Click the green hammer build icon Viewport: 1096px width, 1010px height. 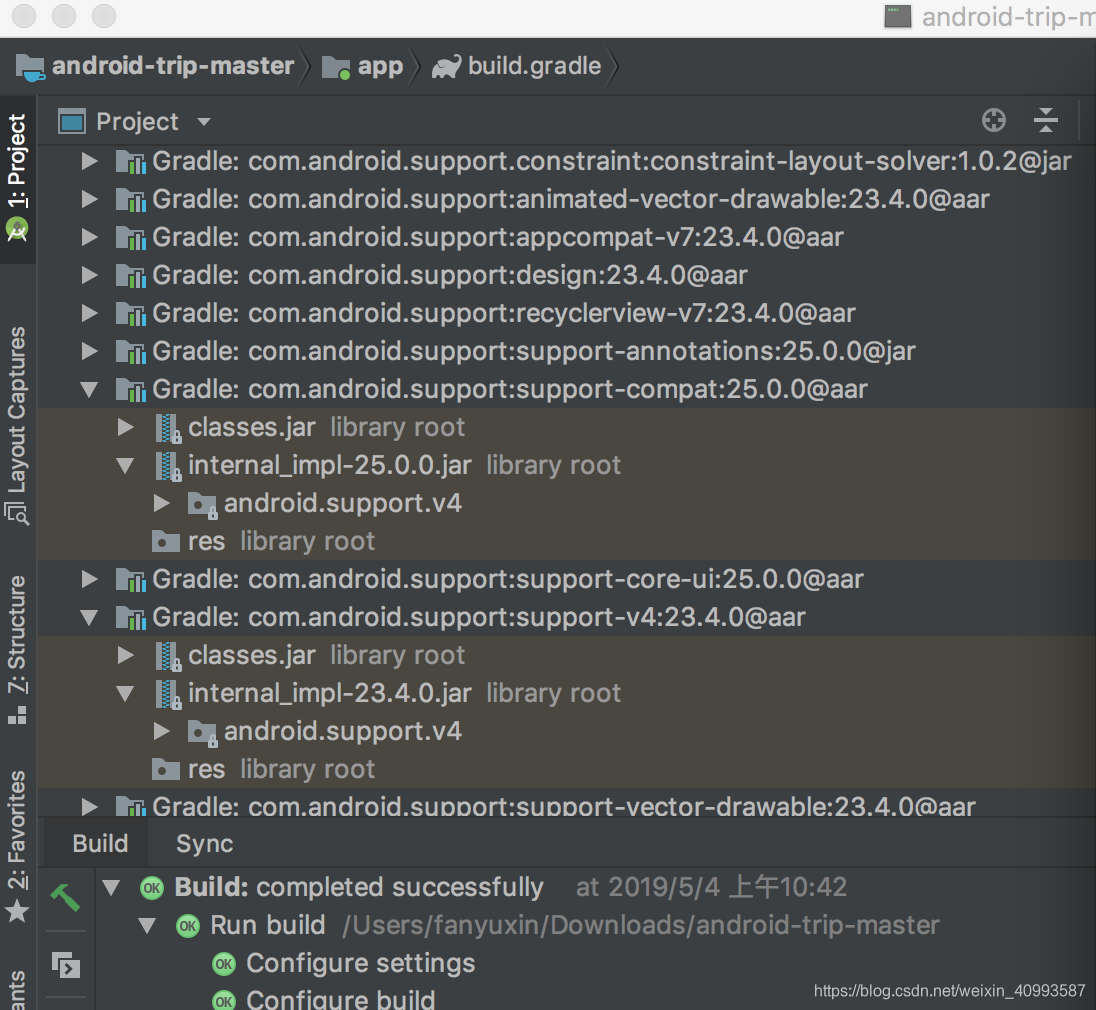click(66, 897)
